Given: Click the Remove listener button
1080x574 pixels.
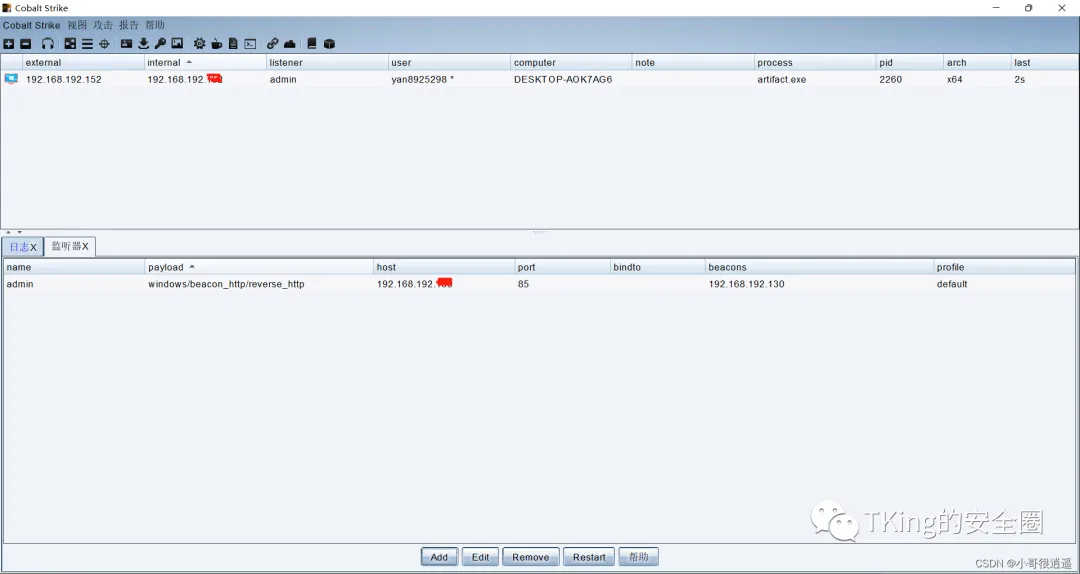Looking at the screenshot, I should click(530, 557).
